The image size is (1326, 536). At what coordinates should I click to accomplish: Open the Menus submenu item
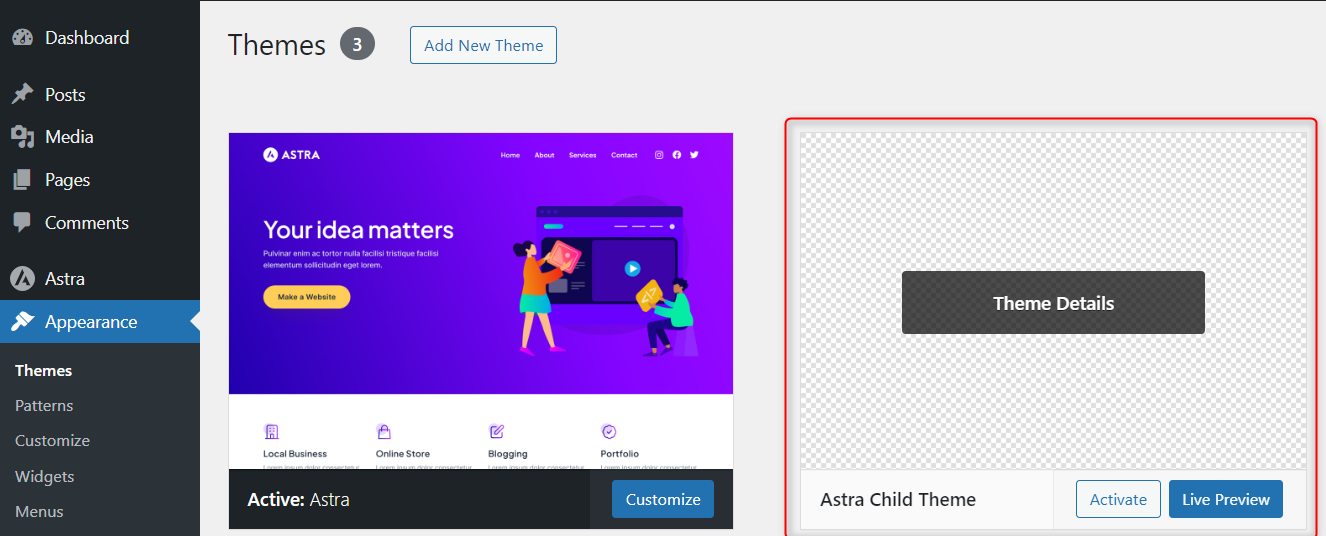[39, 511]
